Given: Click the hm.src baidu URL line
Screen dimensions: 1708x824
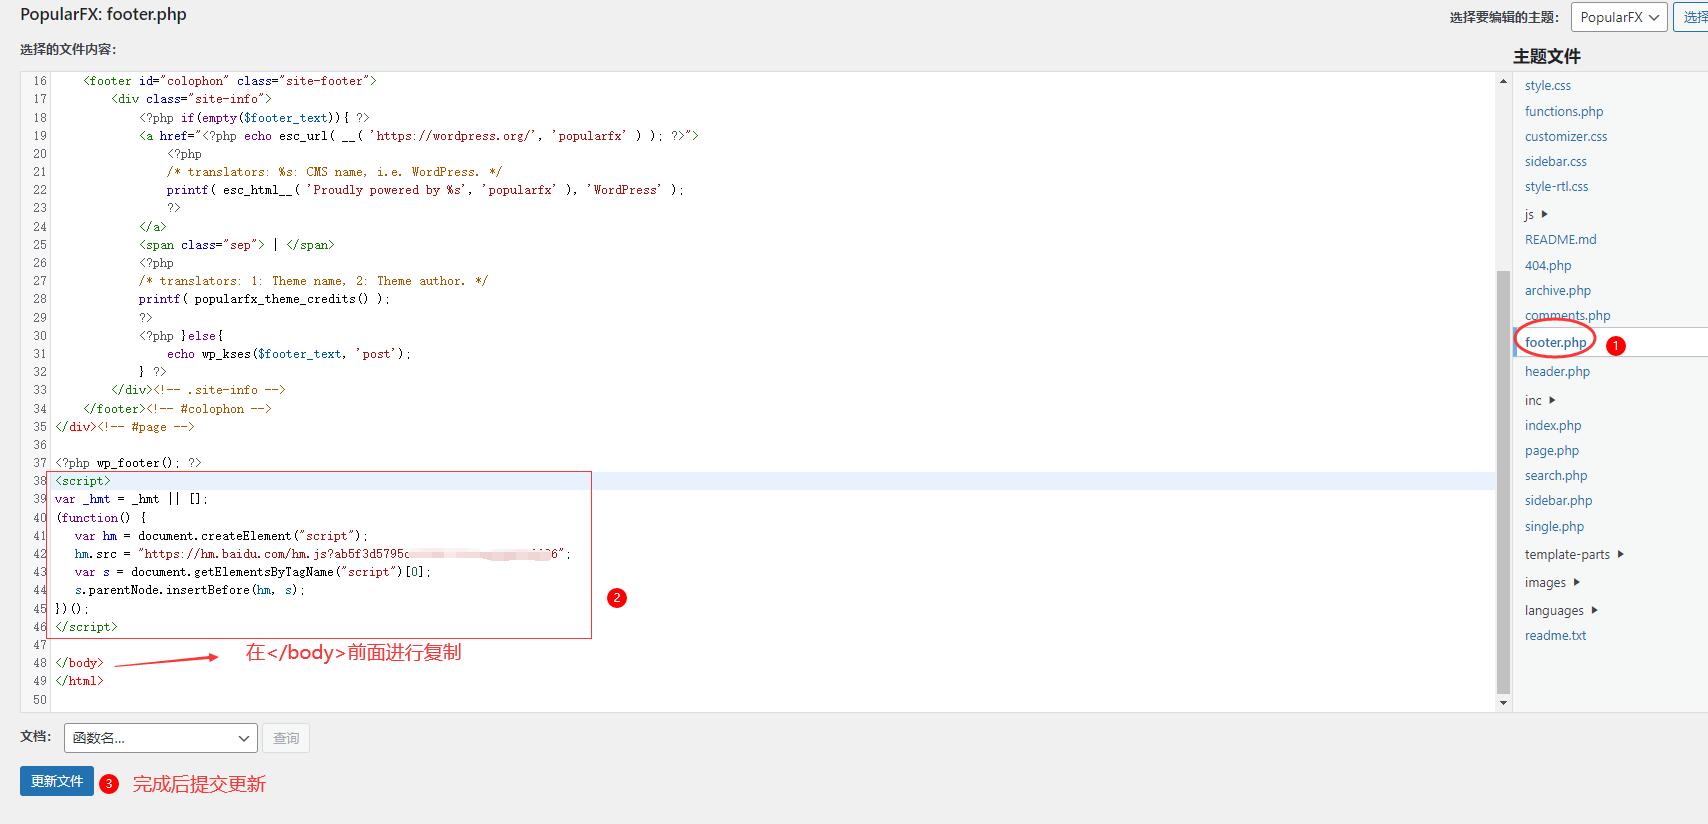Looking at the screenshot, I should pyautogui.click(x=323, y=554).
